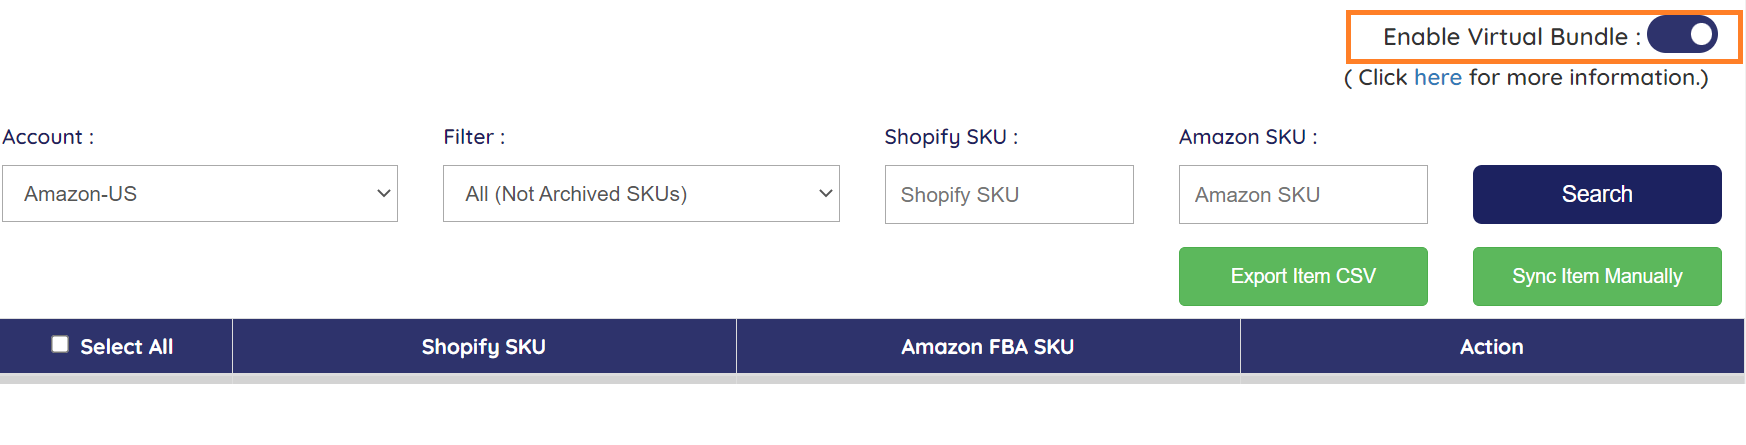Image resolution: width=1746 pixels, height=445 pixels.
Task: Click the Shopify SKU column header
Action: click(x=483, y=347)
